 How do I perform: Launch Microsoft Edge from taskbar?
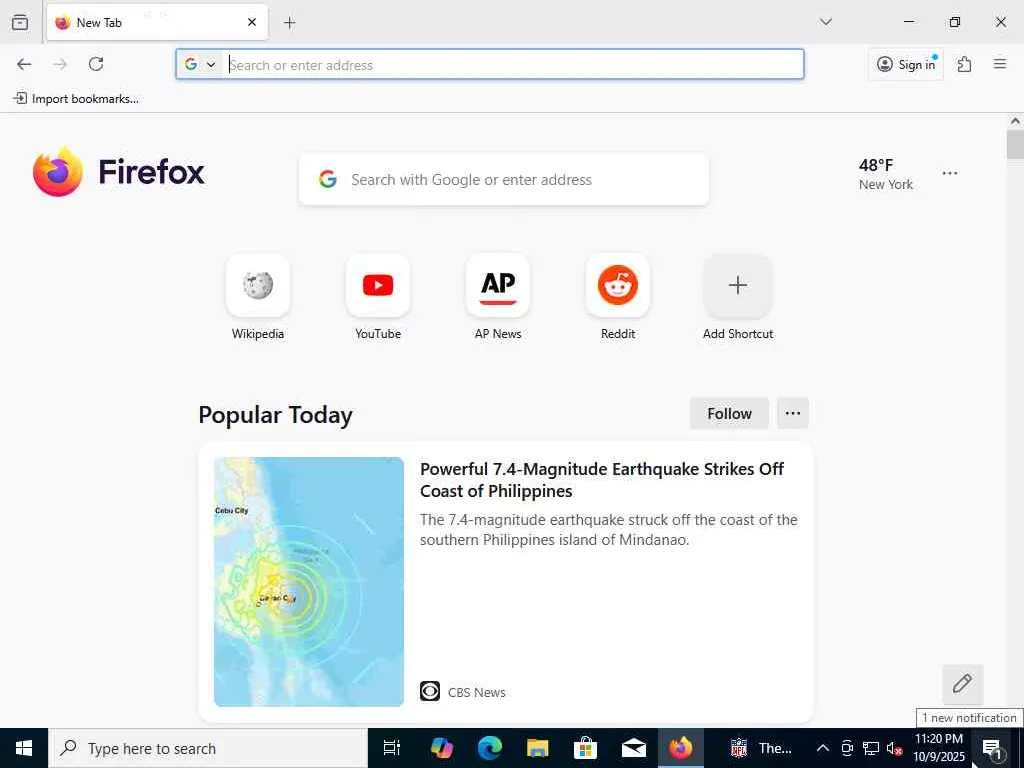[x=490, y=748]
